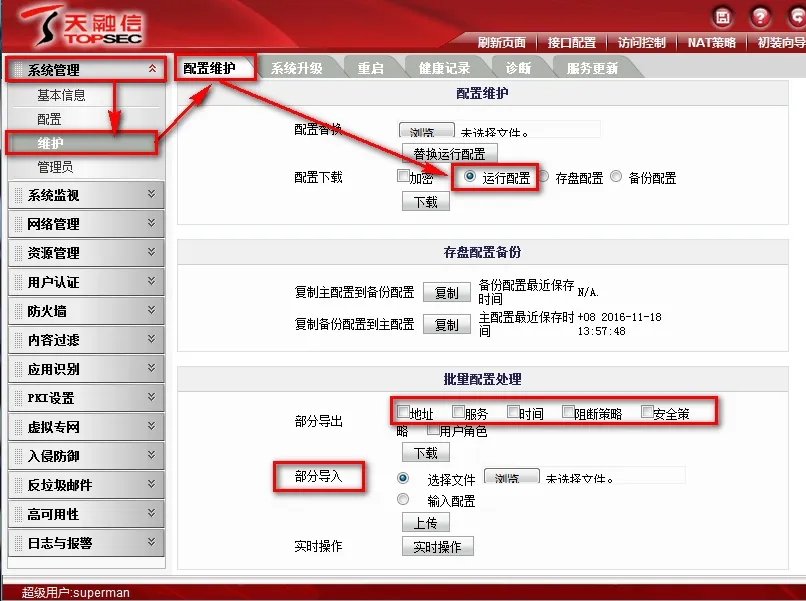Screen dimensions: 806x601
Task: Check the 时间 export checkbox
Action: [x=513, y=411]
